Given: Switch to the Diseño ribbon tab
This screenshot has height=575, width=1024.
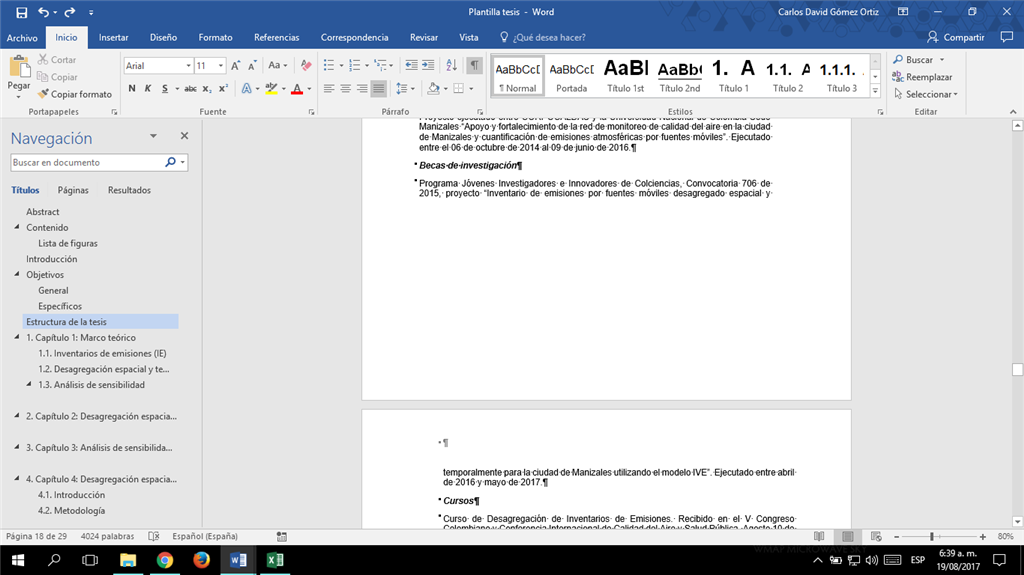Looking at the screenshot, I should [x=163, y=37].
